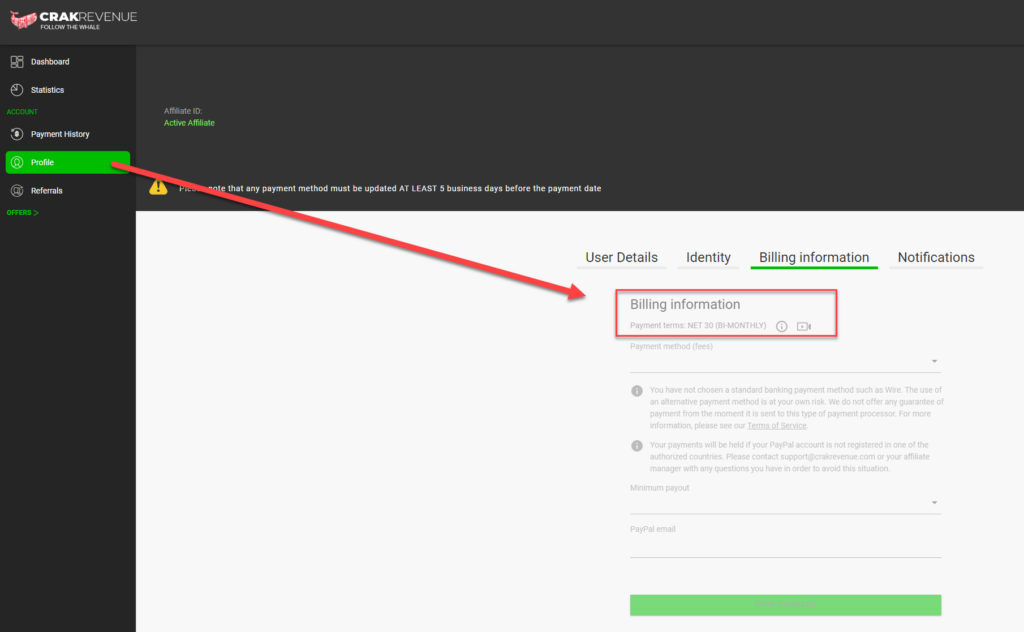Click the info icon on the PayPal countries notice
The width and height of the screenshot is (1024, 632).
click(x=637, y=446)
